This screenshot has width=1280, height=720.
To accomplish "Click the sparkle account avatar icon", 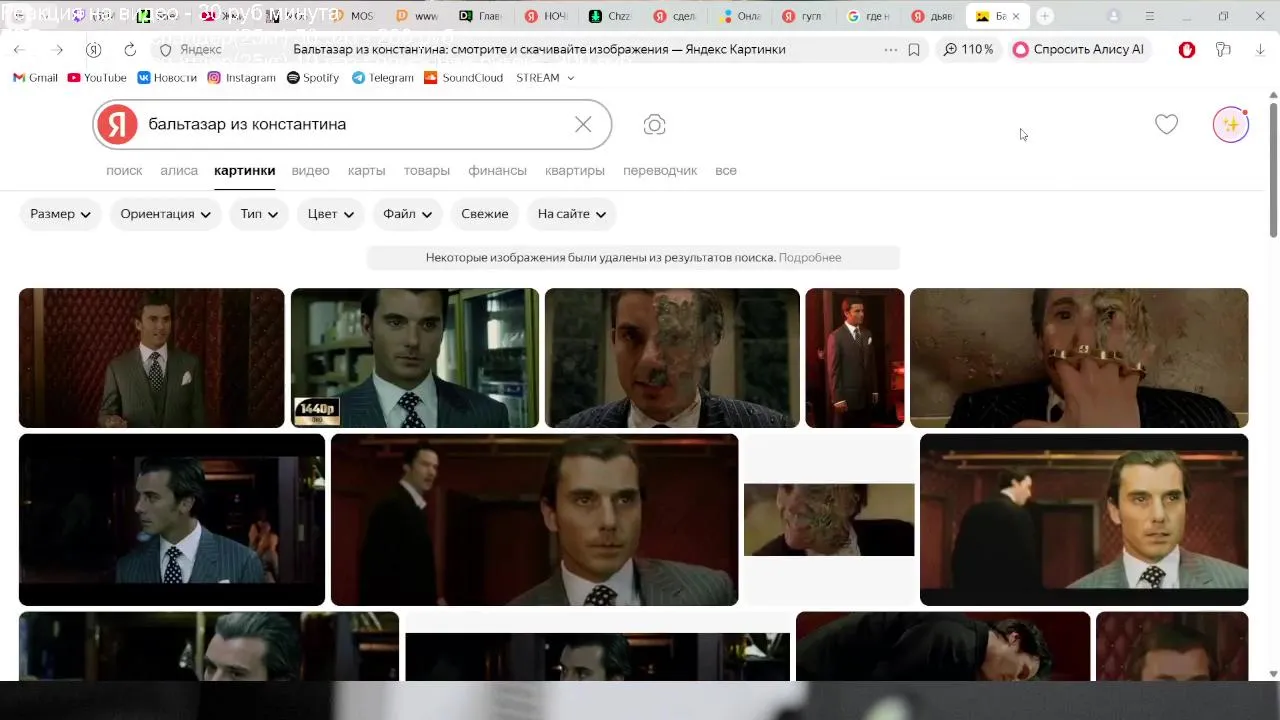I will 1230,124.
